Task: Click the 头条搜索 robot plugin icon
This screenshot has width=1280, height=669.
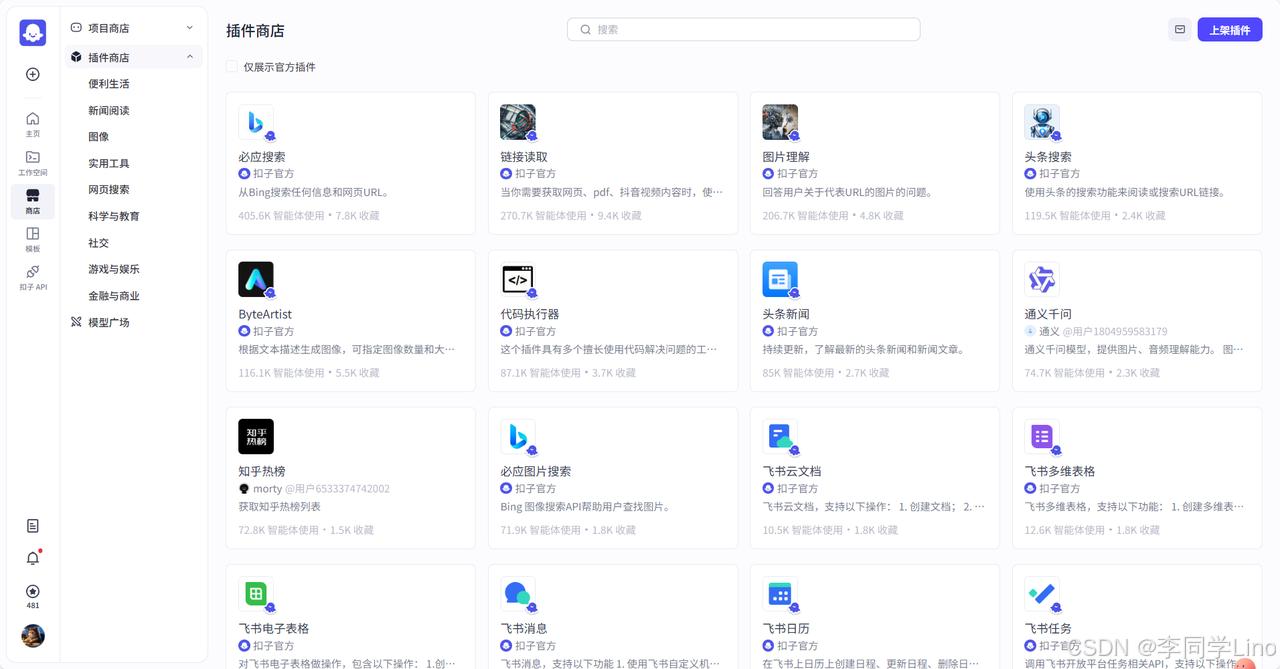Action: (1042, 123)
